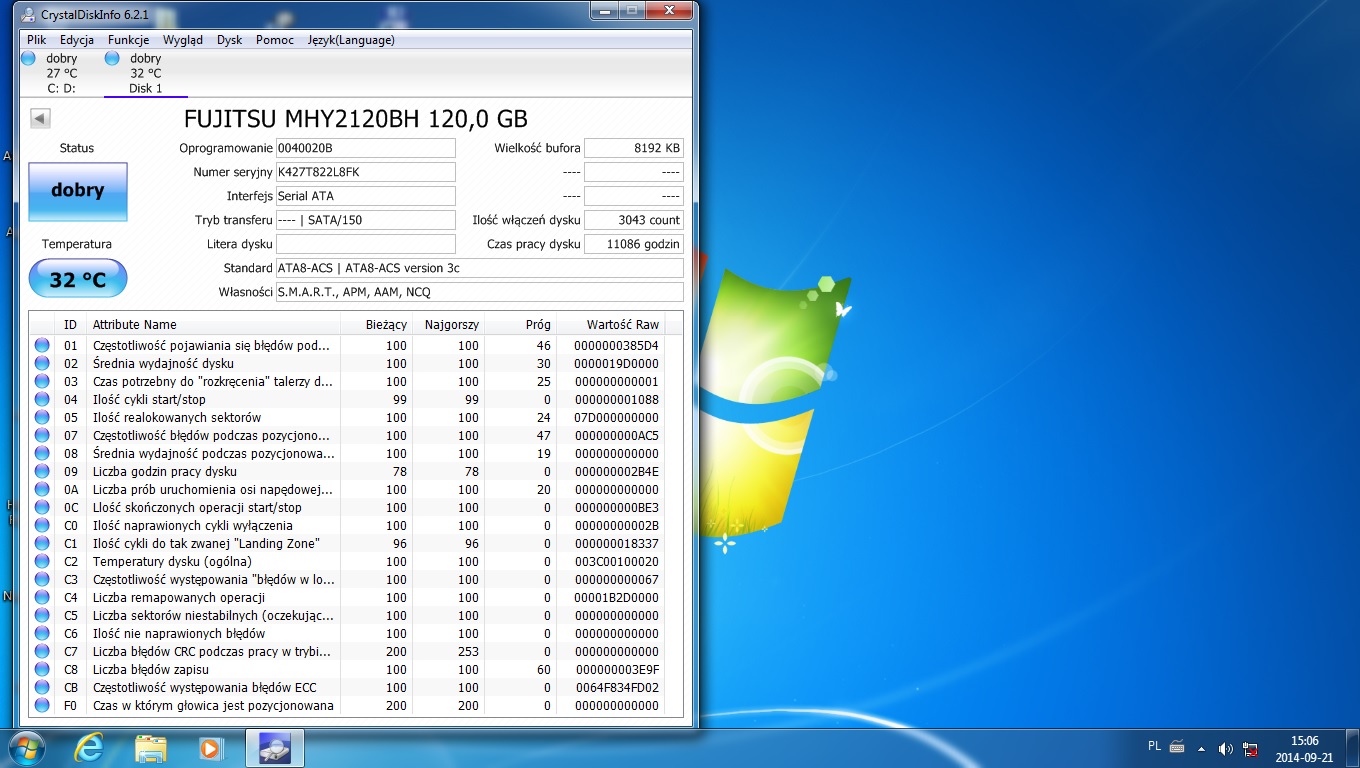Click the 32 °C temperature indicator
Image resolution: width=1360 pixels, height=768 pixels.
point(78,279)
